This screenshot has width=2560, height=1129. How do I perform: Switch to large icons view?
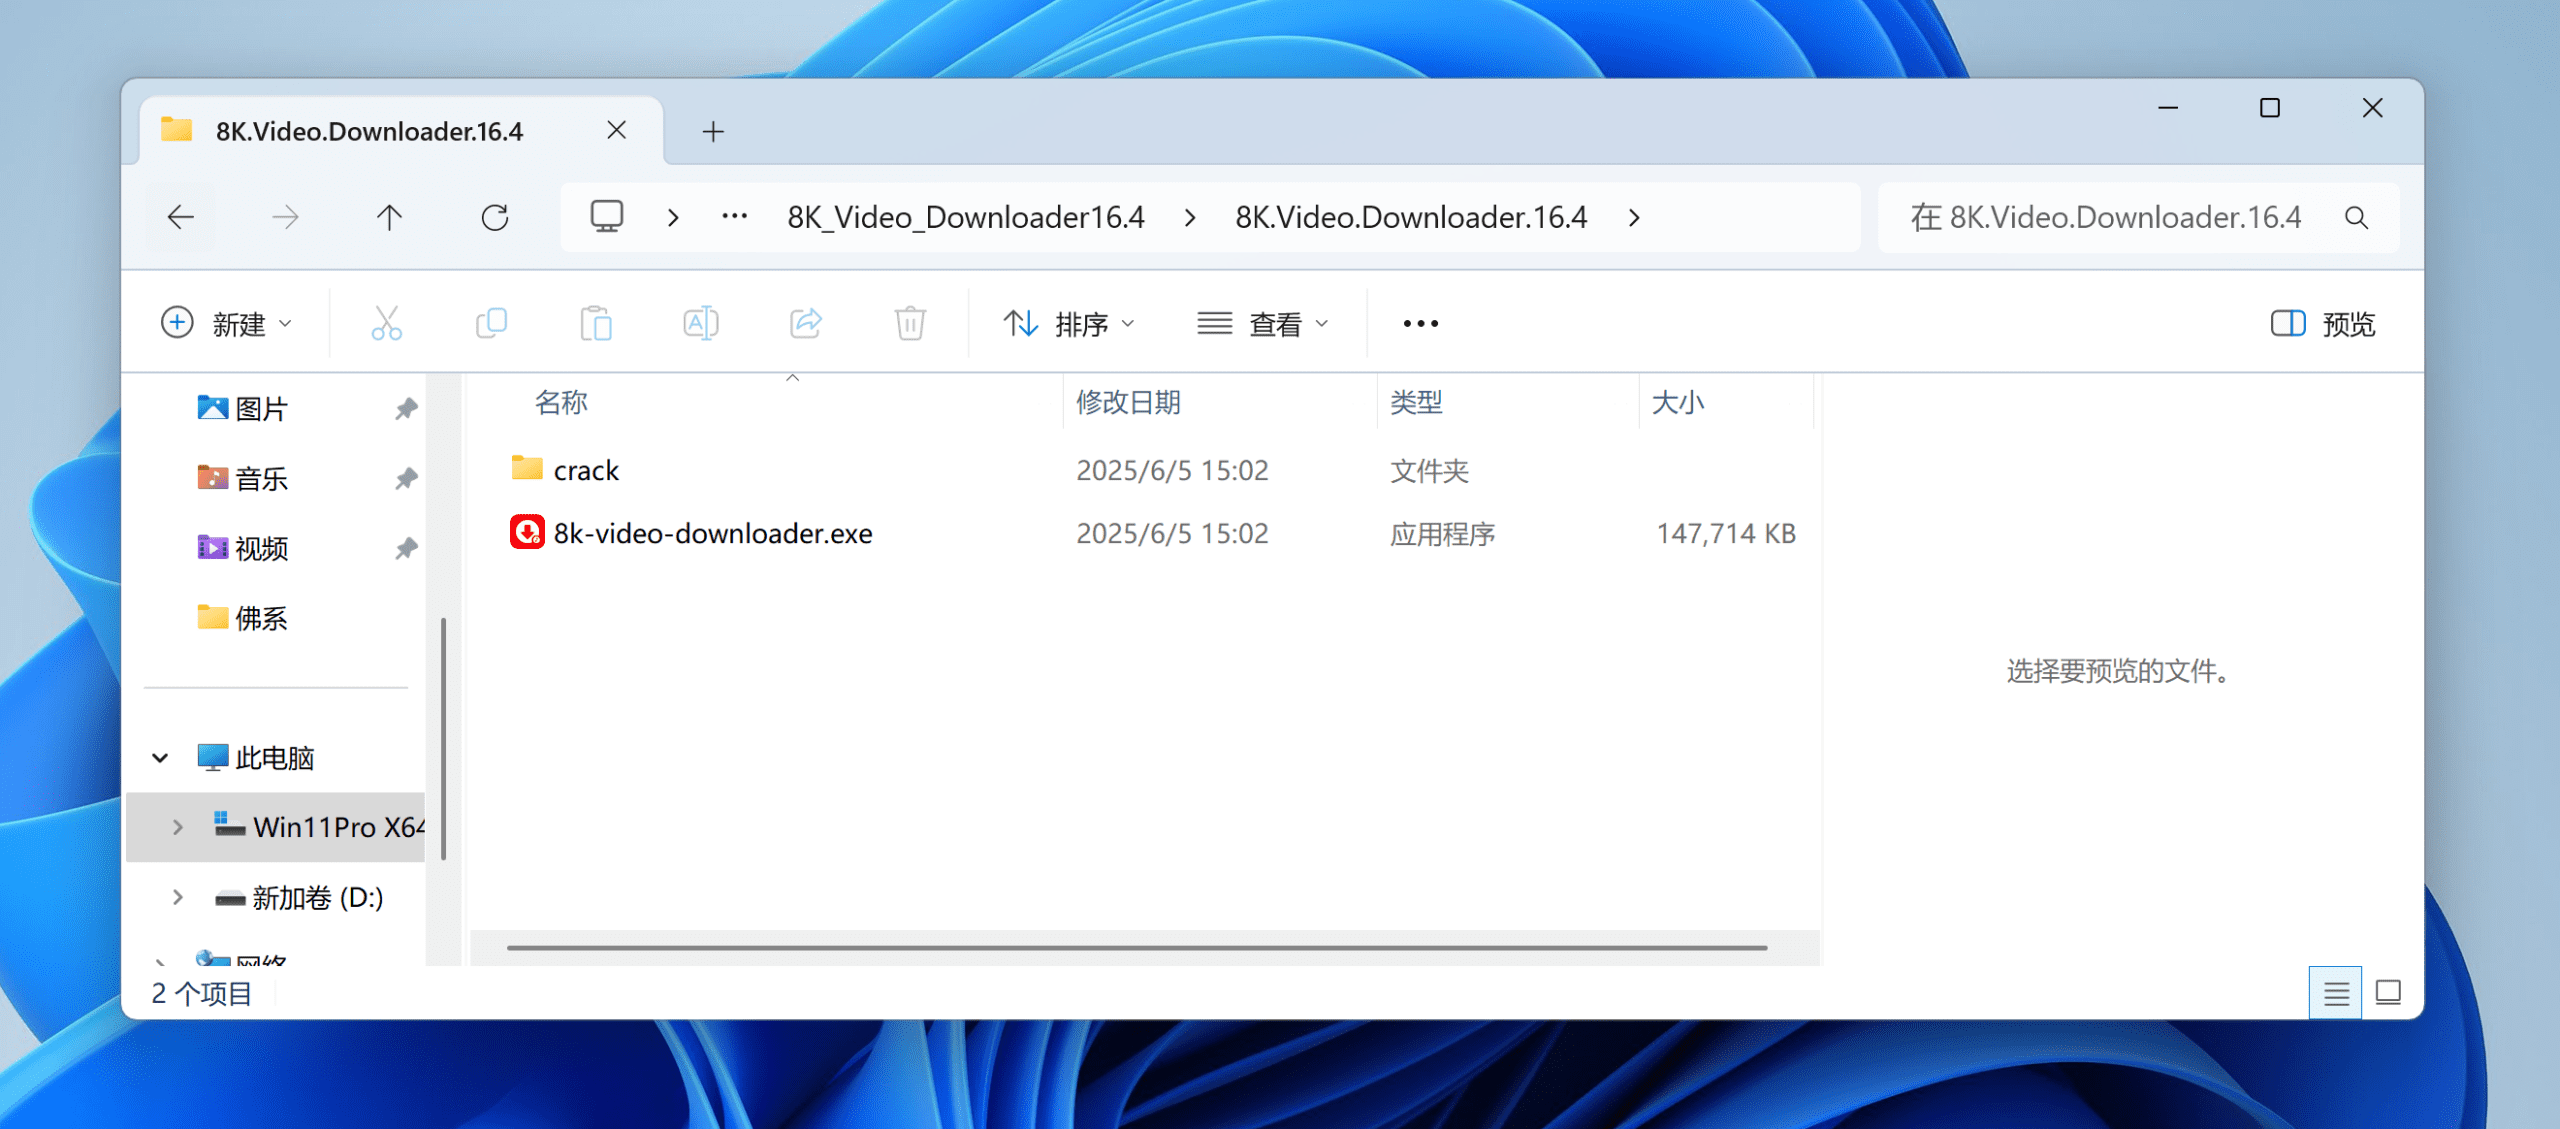coord(2388,993)
